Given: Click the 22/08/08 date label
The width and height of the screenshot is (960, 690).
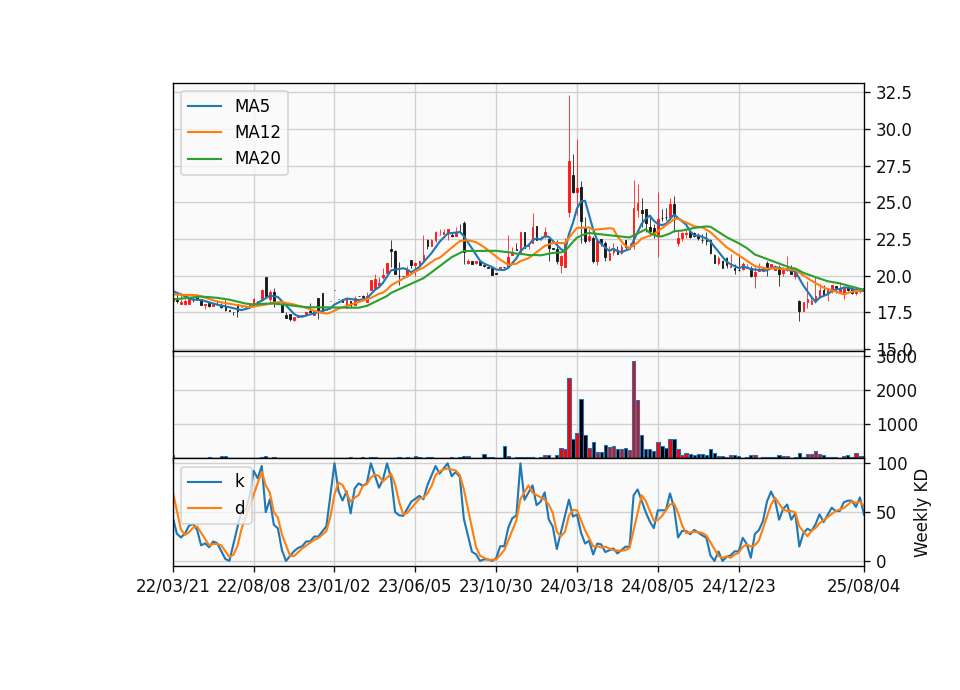Looking at the screenshot, I should [x=253, y=586].
